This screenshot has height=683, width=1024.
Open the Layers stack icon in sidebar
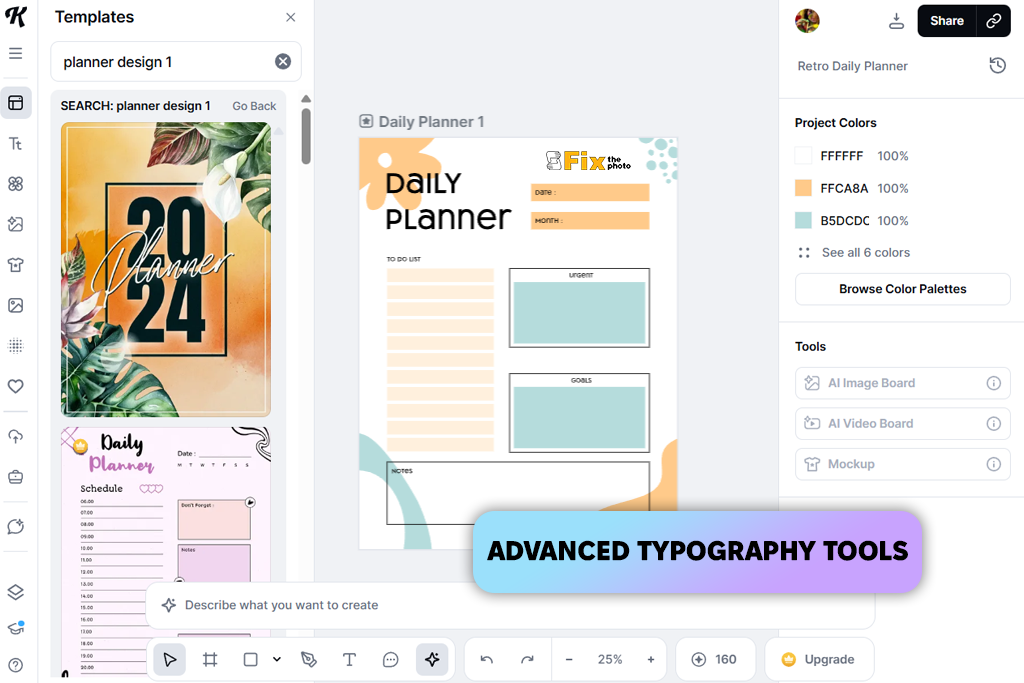[x=16, y=592]
